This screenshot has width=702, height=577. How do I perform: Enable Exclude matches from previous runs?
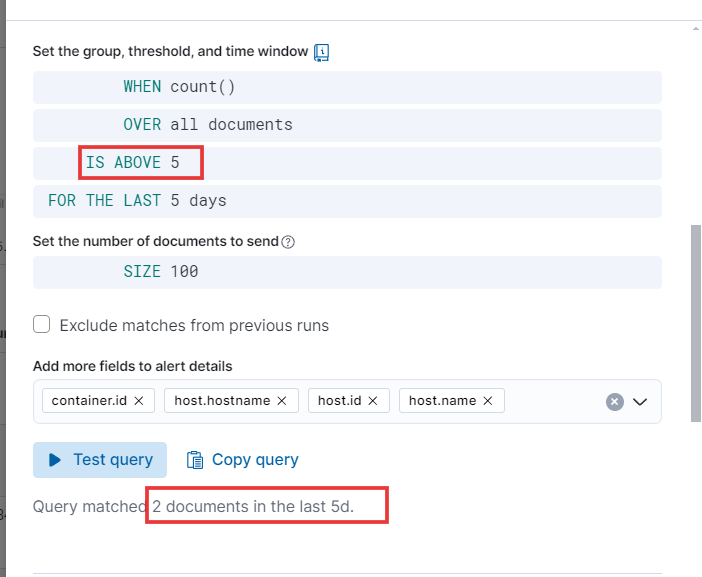pos(42,324)
